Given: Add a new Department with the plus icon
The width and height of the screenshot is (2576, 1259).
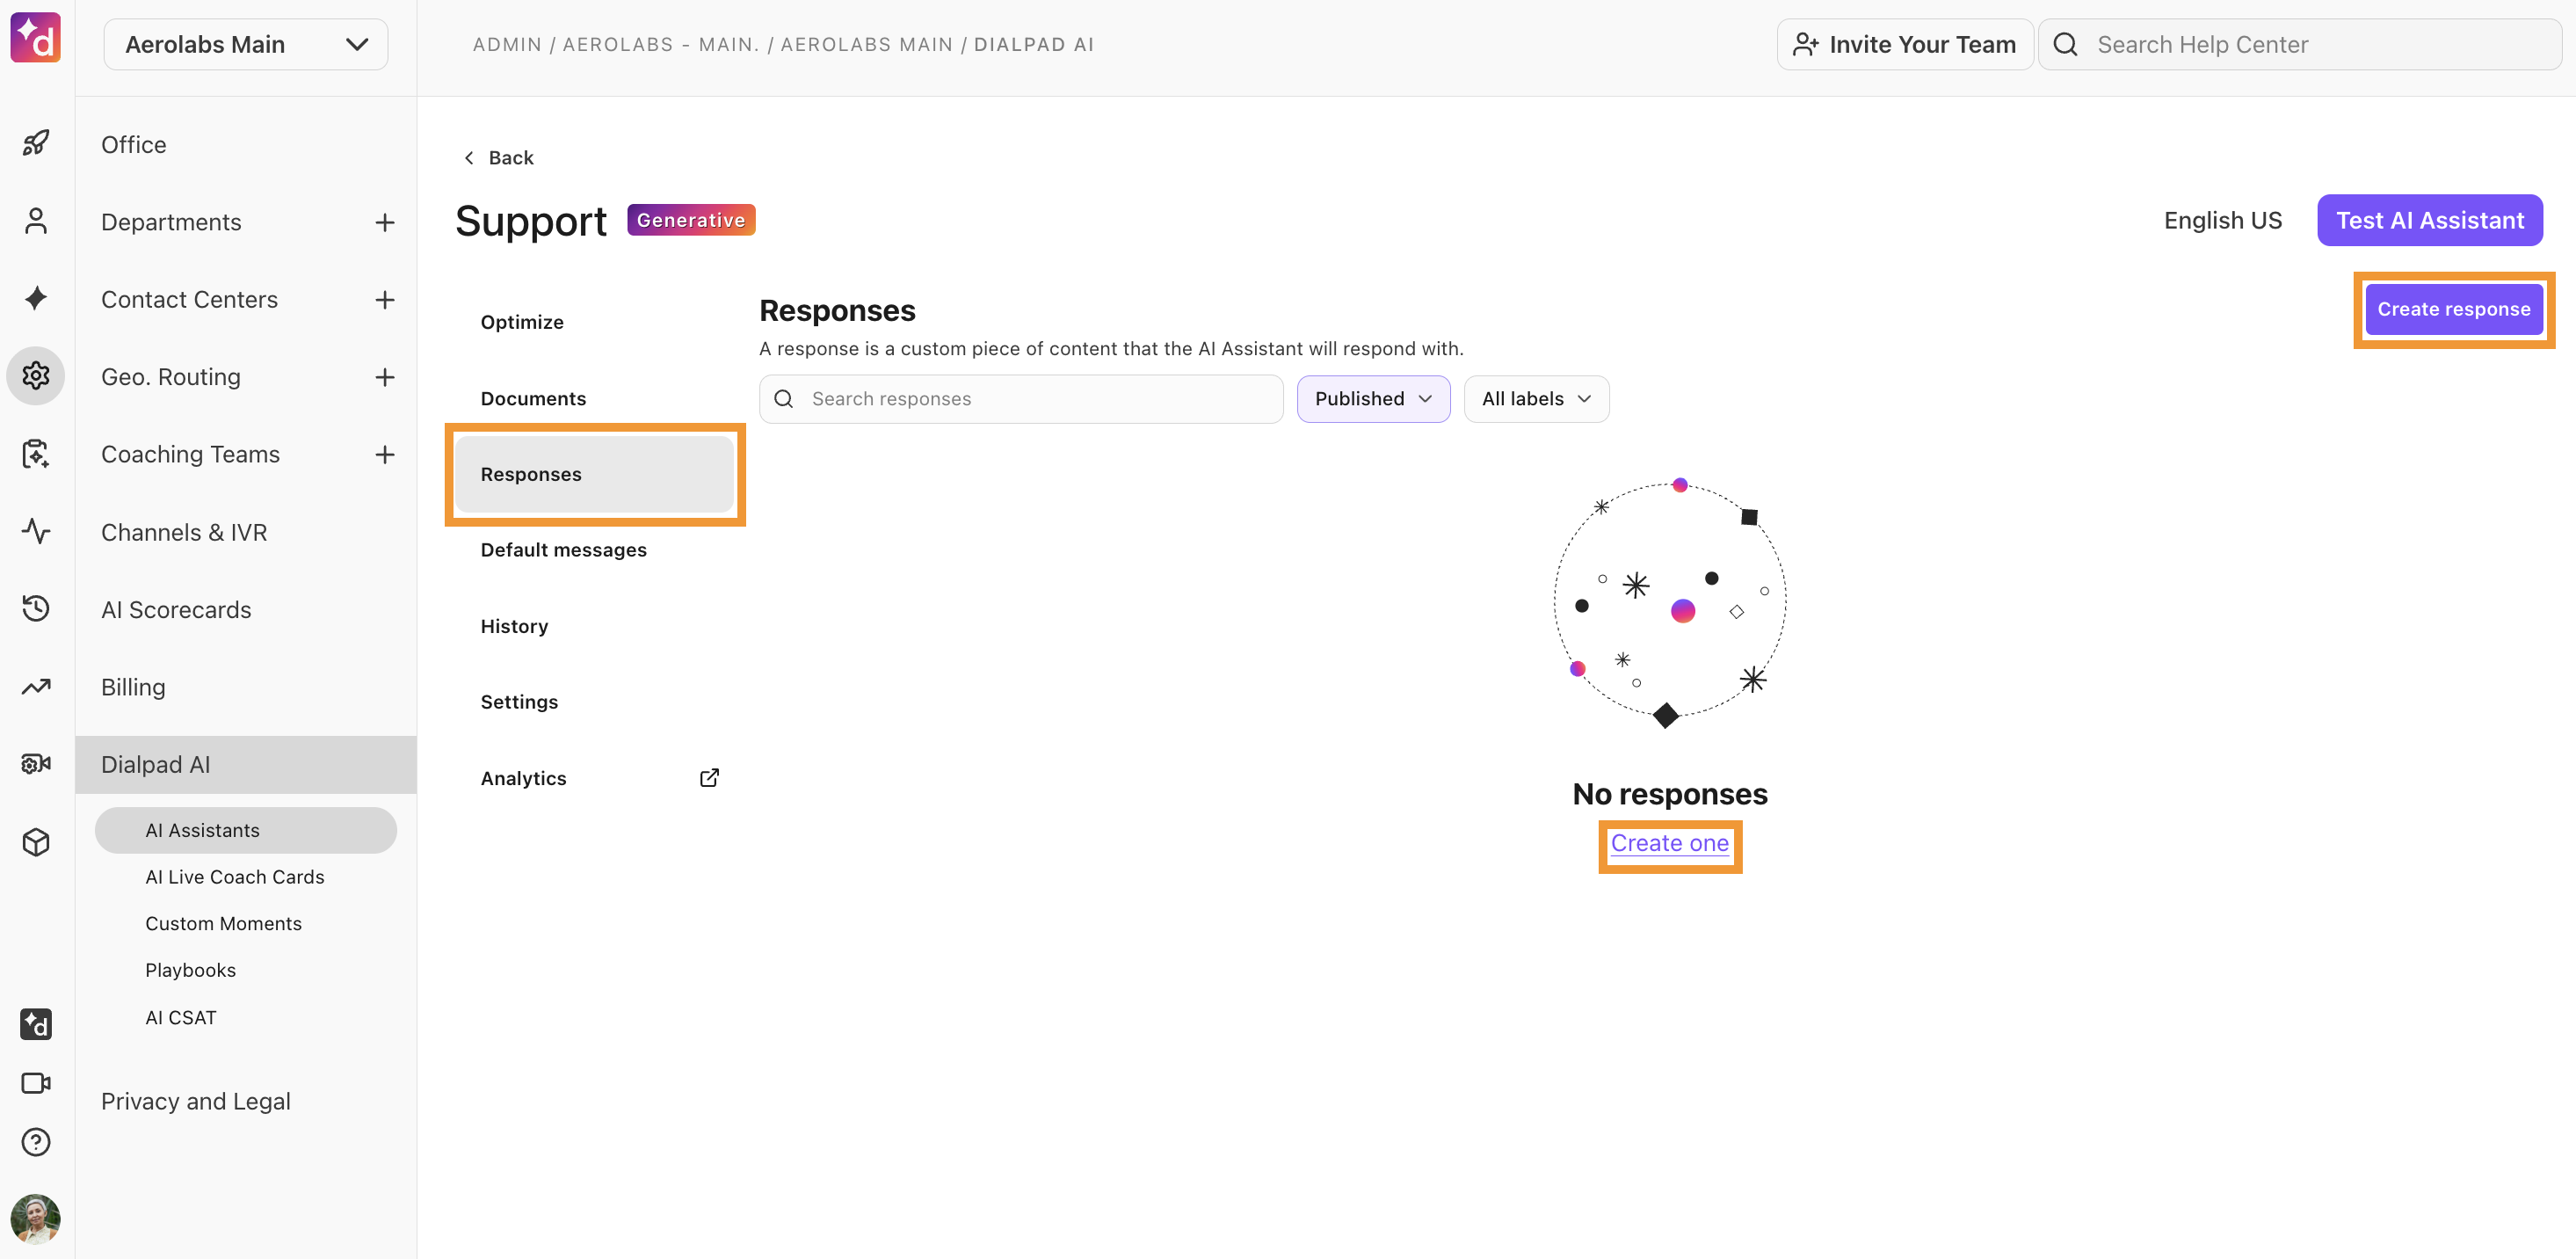Looking at the screenshot, I should (x=385, y=222).
